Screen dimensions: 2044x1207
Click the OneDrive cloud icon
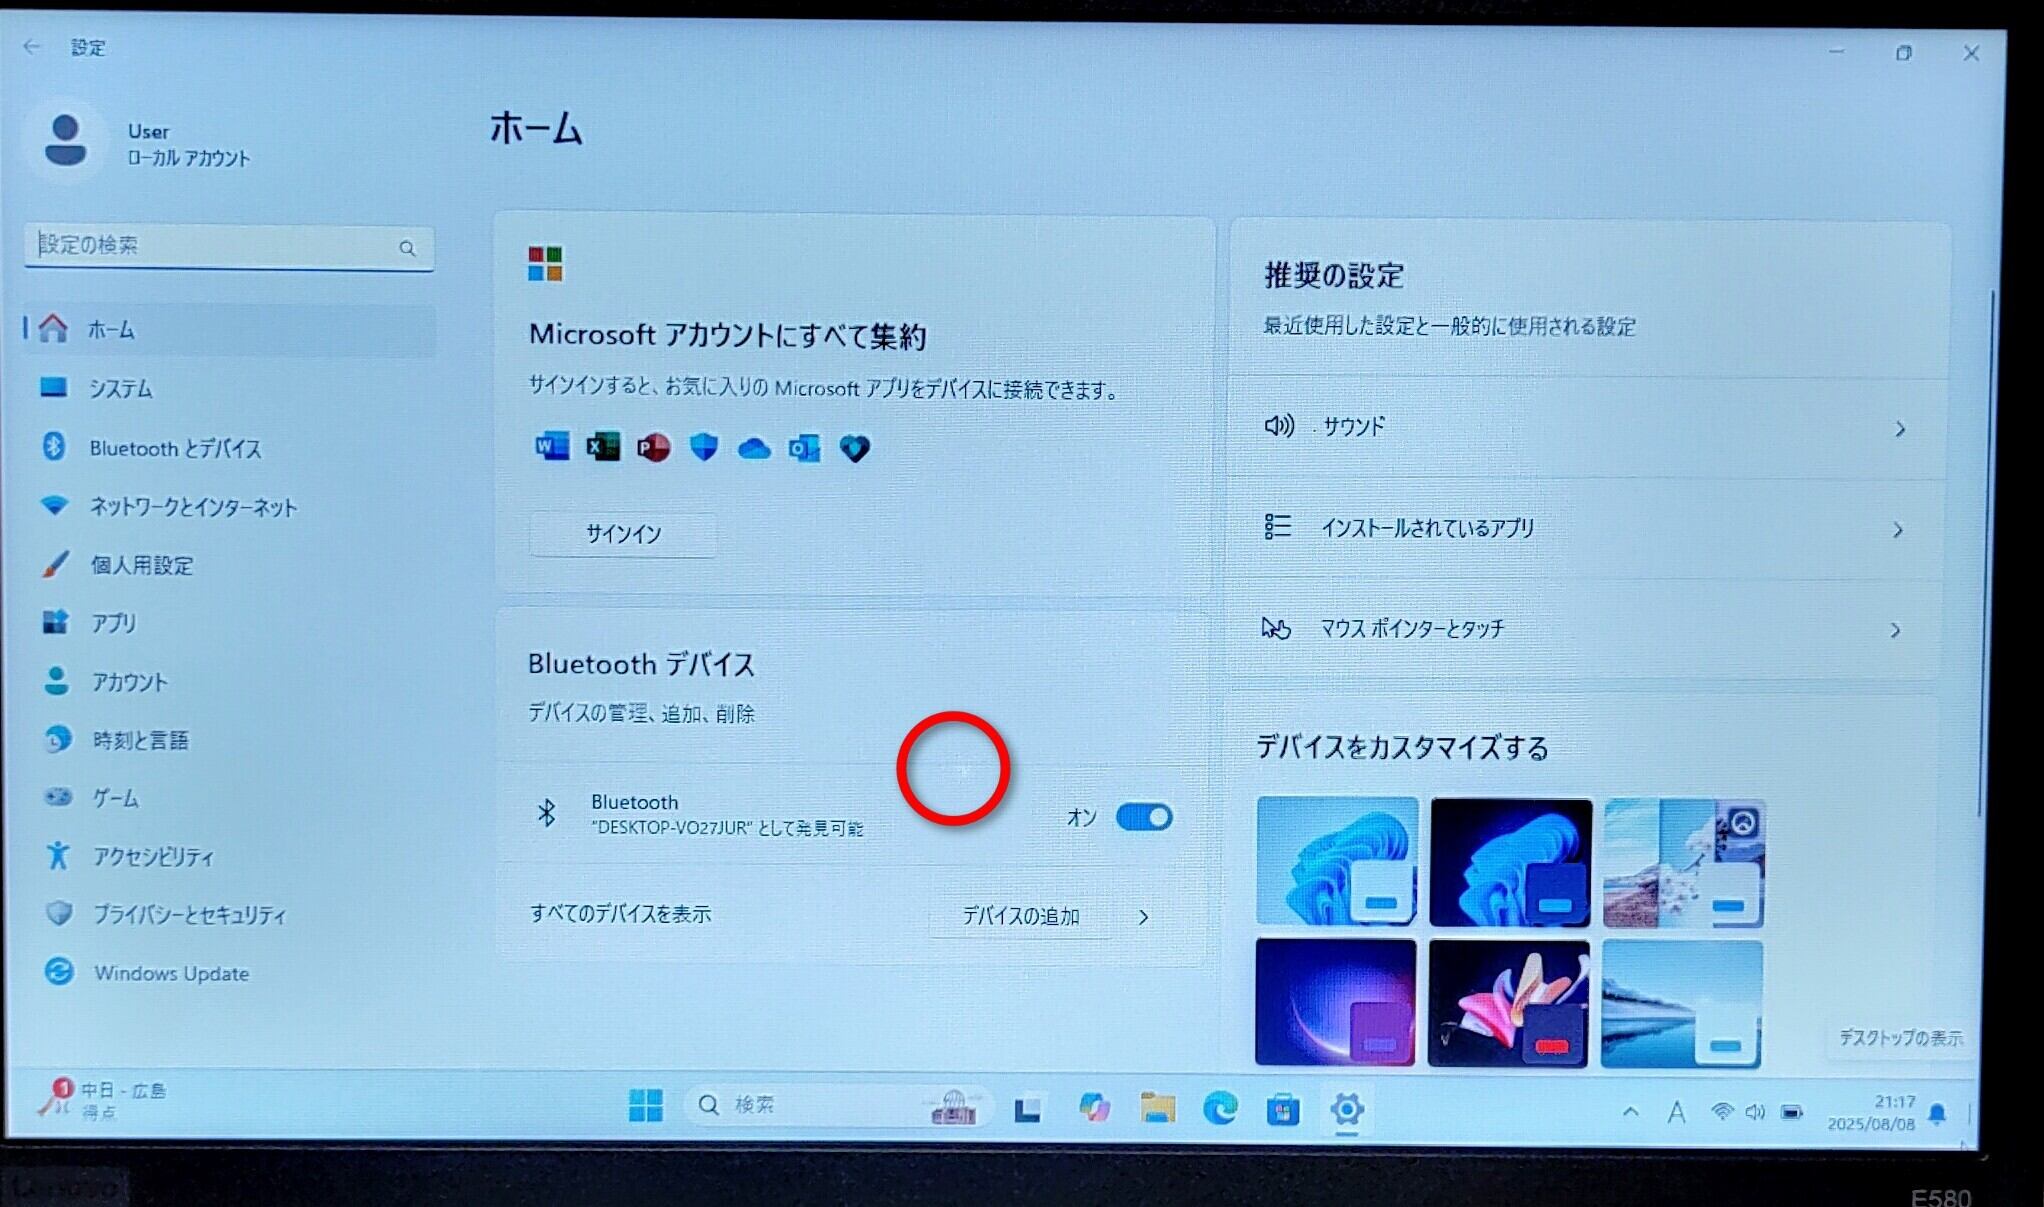754,448
